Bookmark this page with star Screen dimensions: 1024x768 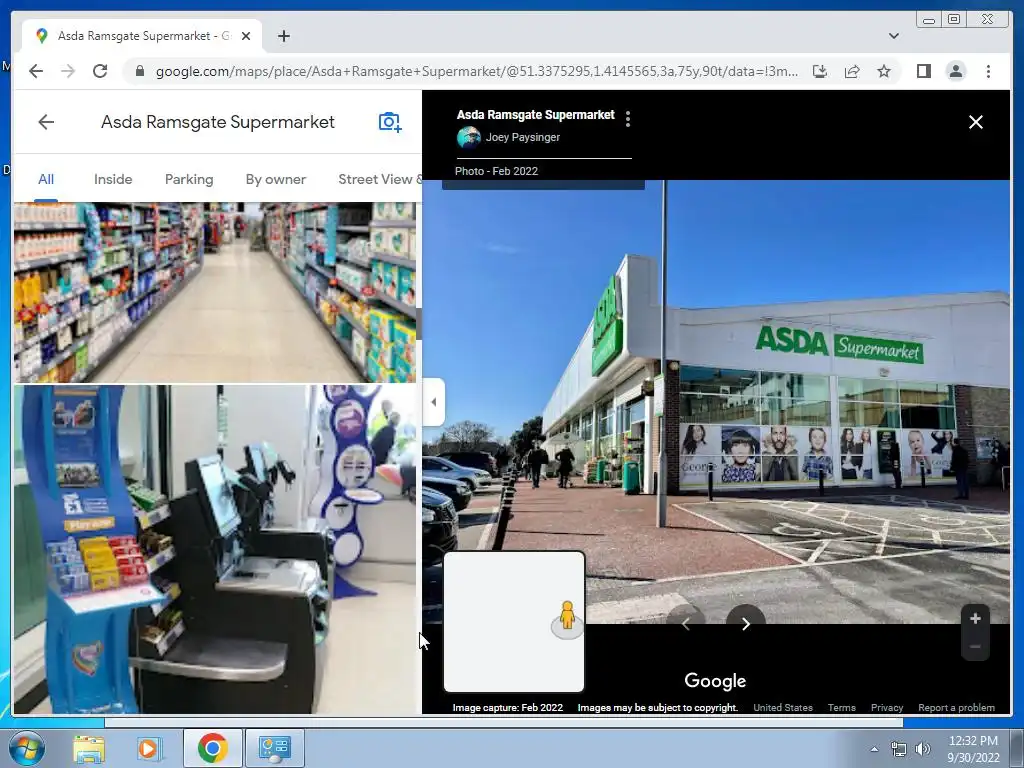tap(884, 71)
